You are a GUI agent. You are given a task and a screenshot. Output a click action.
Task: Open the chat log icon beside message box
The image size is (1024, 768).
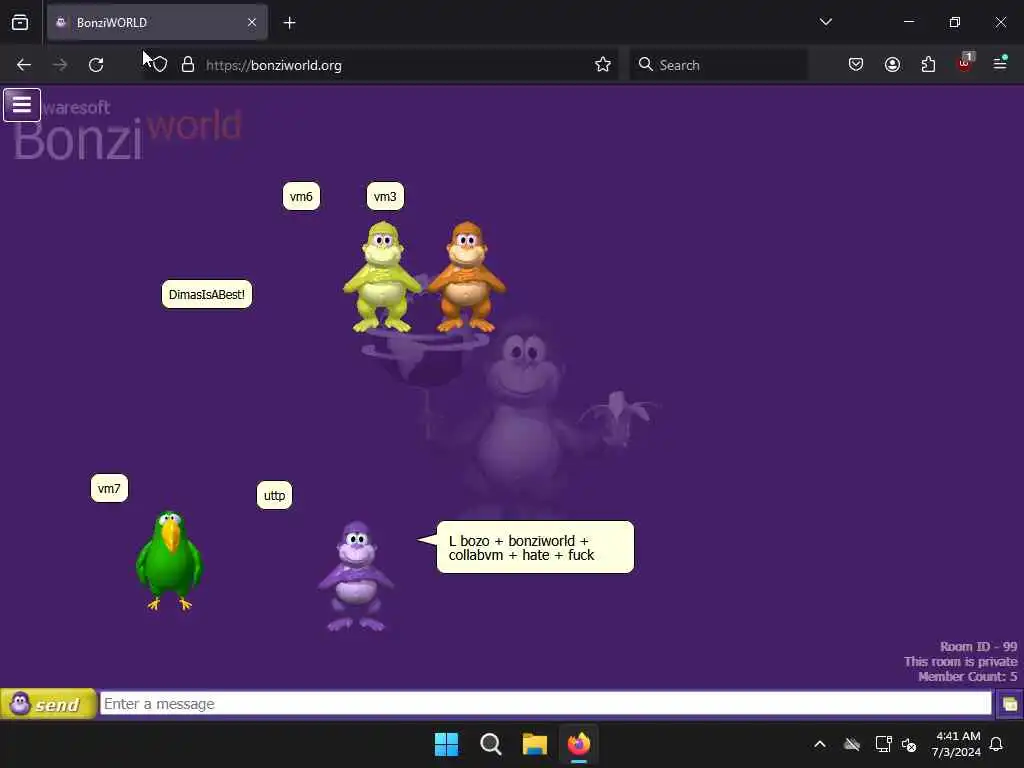coord(1010,704)
